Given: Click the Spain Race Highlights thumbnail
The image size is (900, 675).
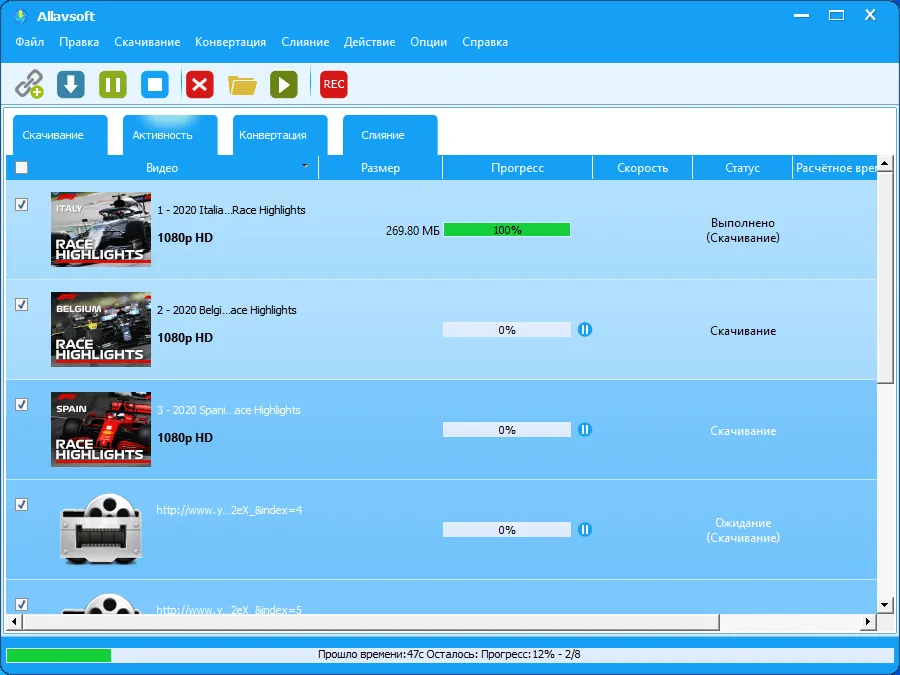Looking at the screenshot, I should 101,429.
